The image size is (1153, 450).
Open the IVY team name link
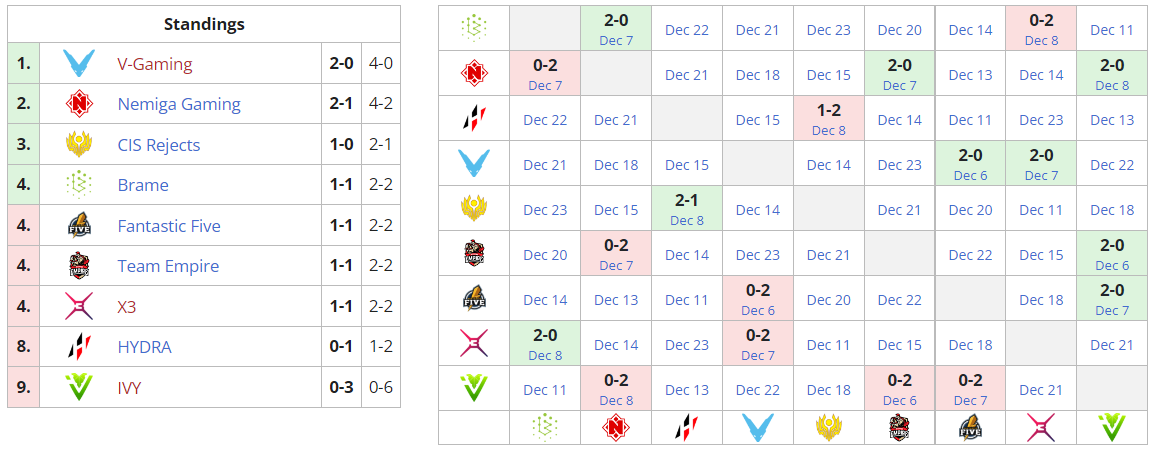(x=130, y=388)
